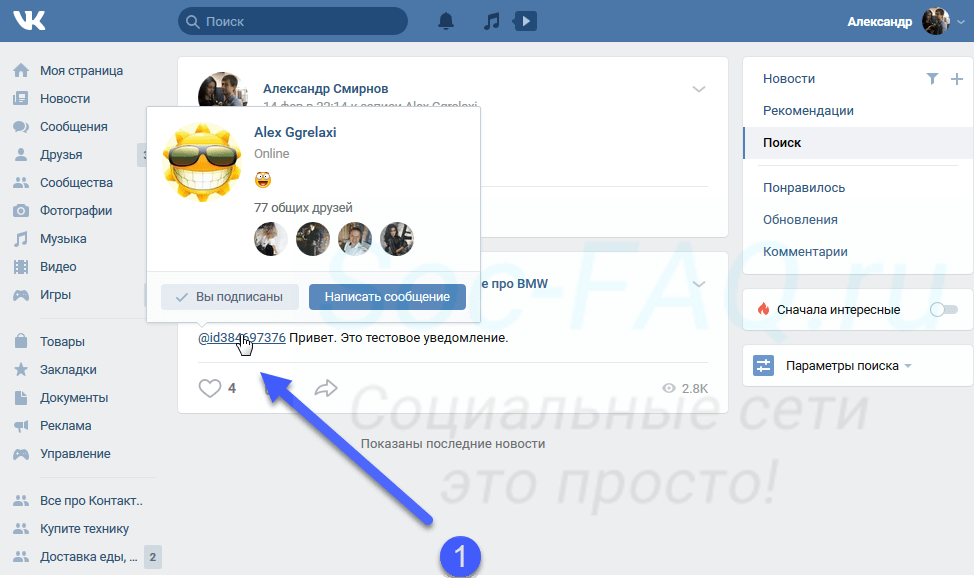Click the plus icon to add news tab
974x578 pixels.
(x=956, y=79)
